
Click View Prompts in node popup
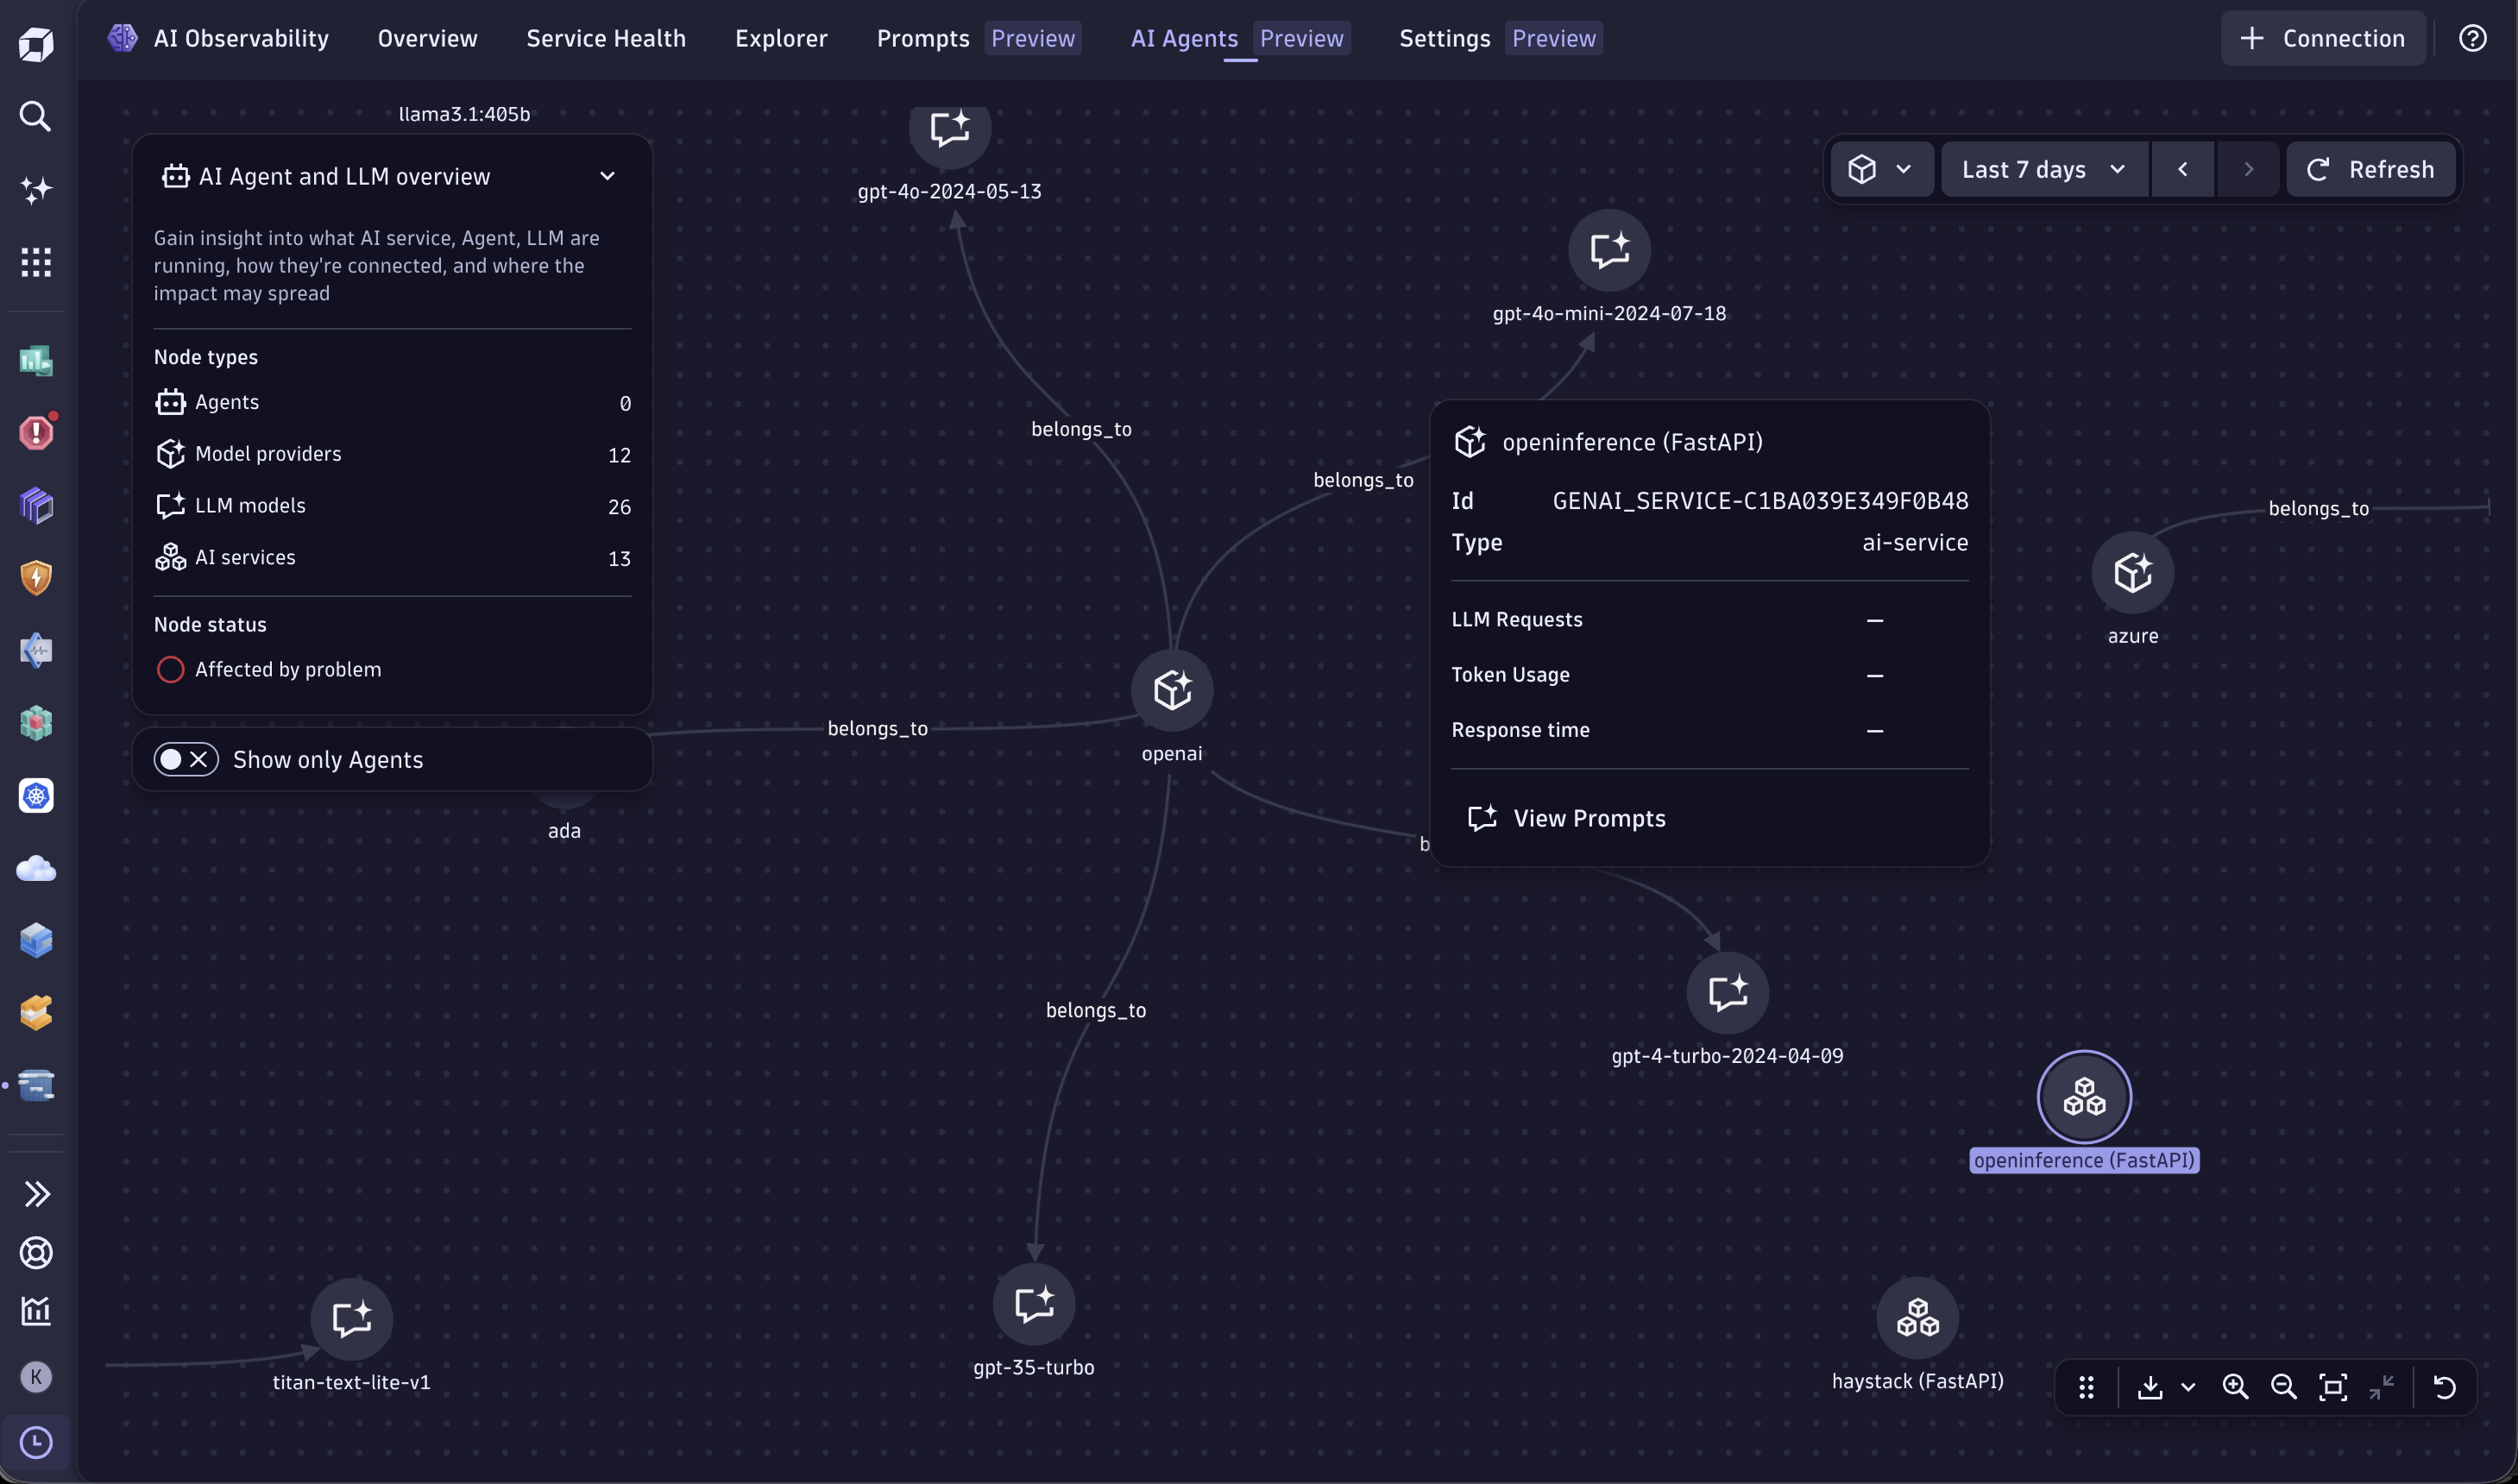(x=1567, y=818)
